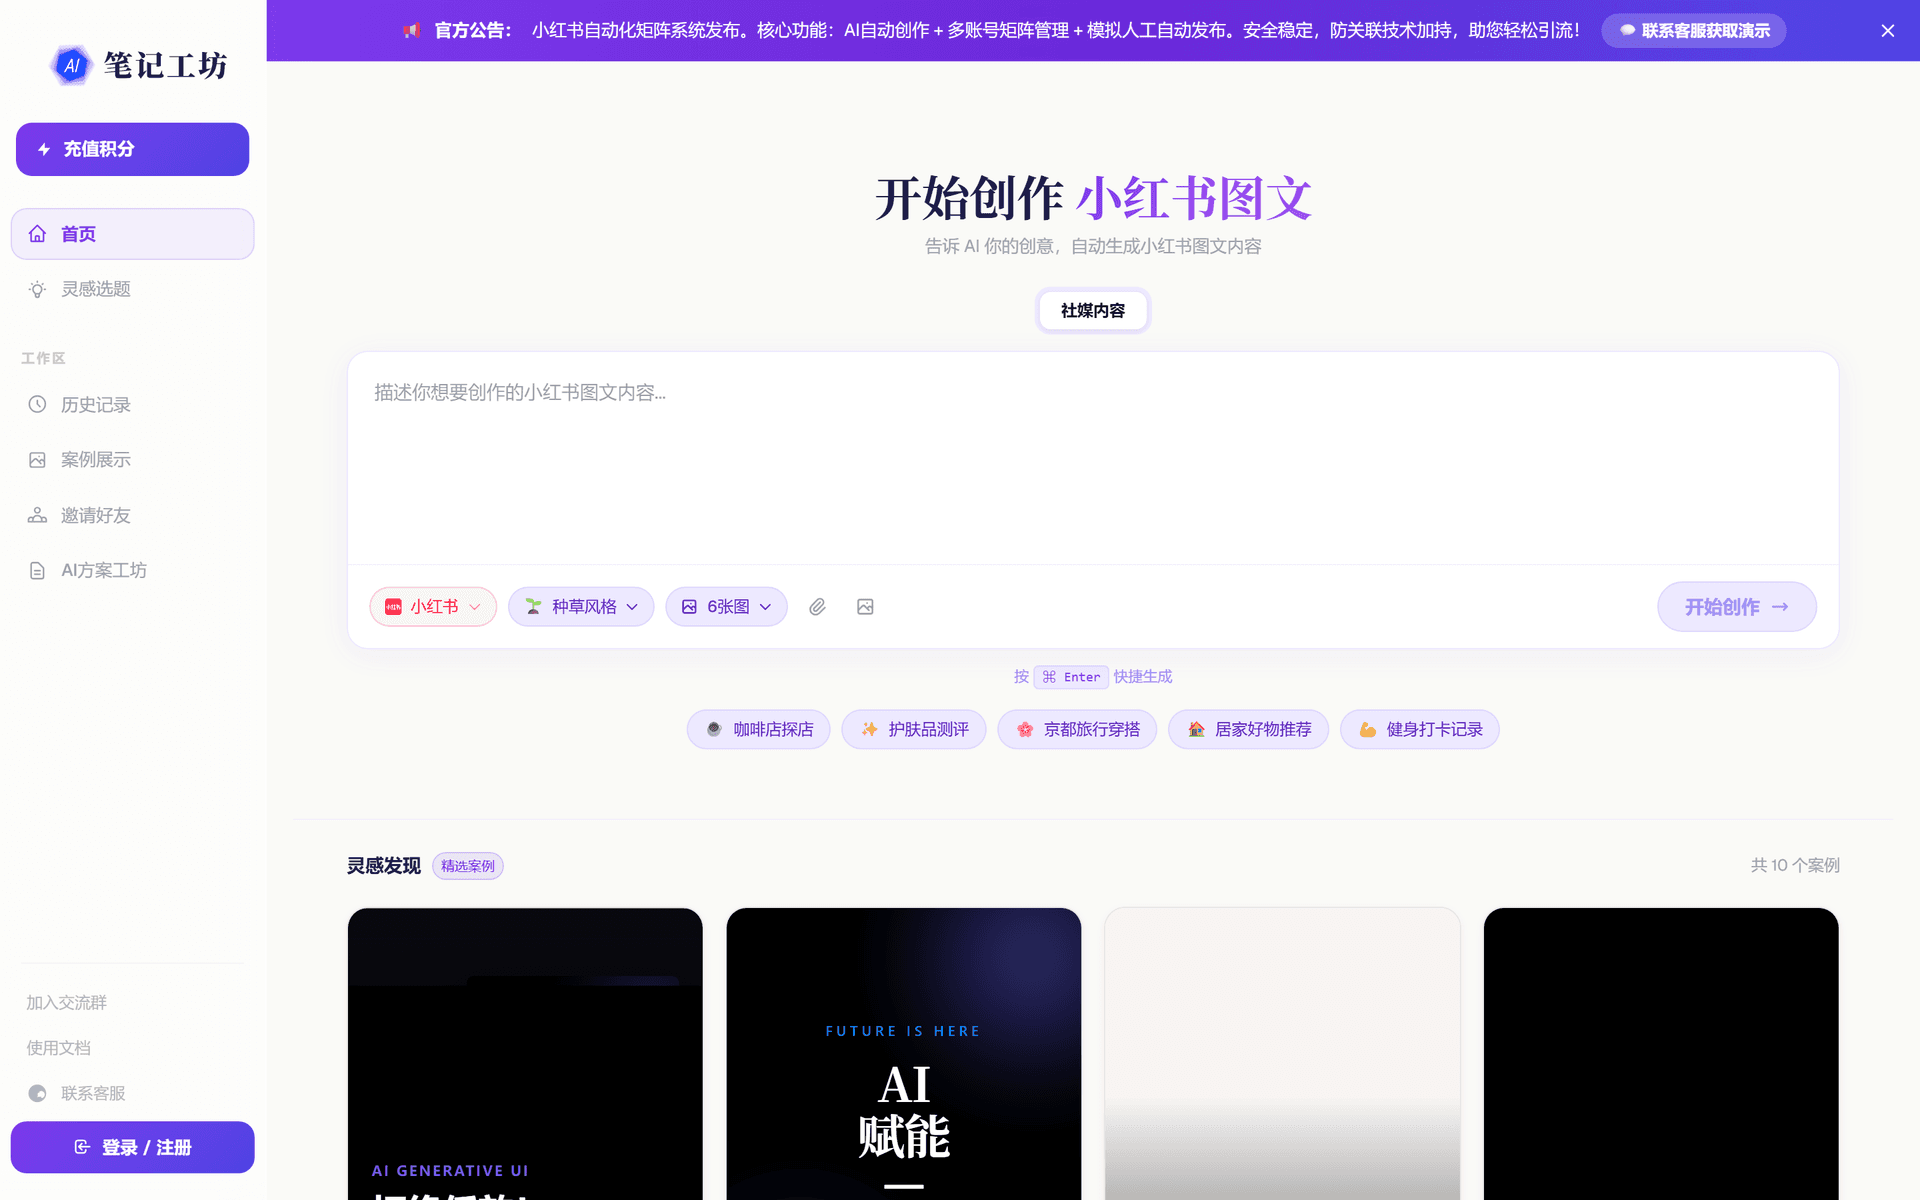Click the paperclip attachment icon
The image size is (1920, 1200).
(x=817, y=607)
